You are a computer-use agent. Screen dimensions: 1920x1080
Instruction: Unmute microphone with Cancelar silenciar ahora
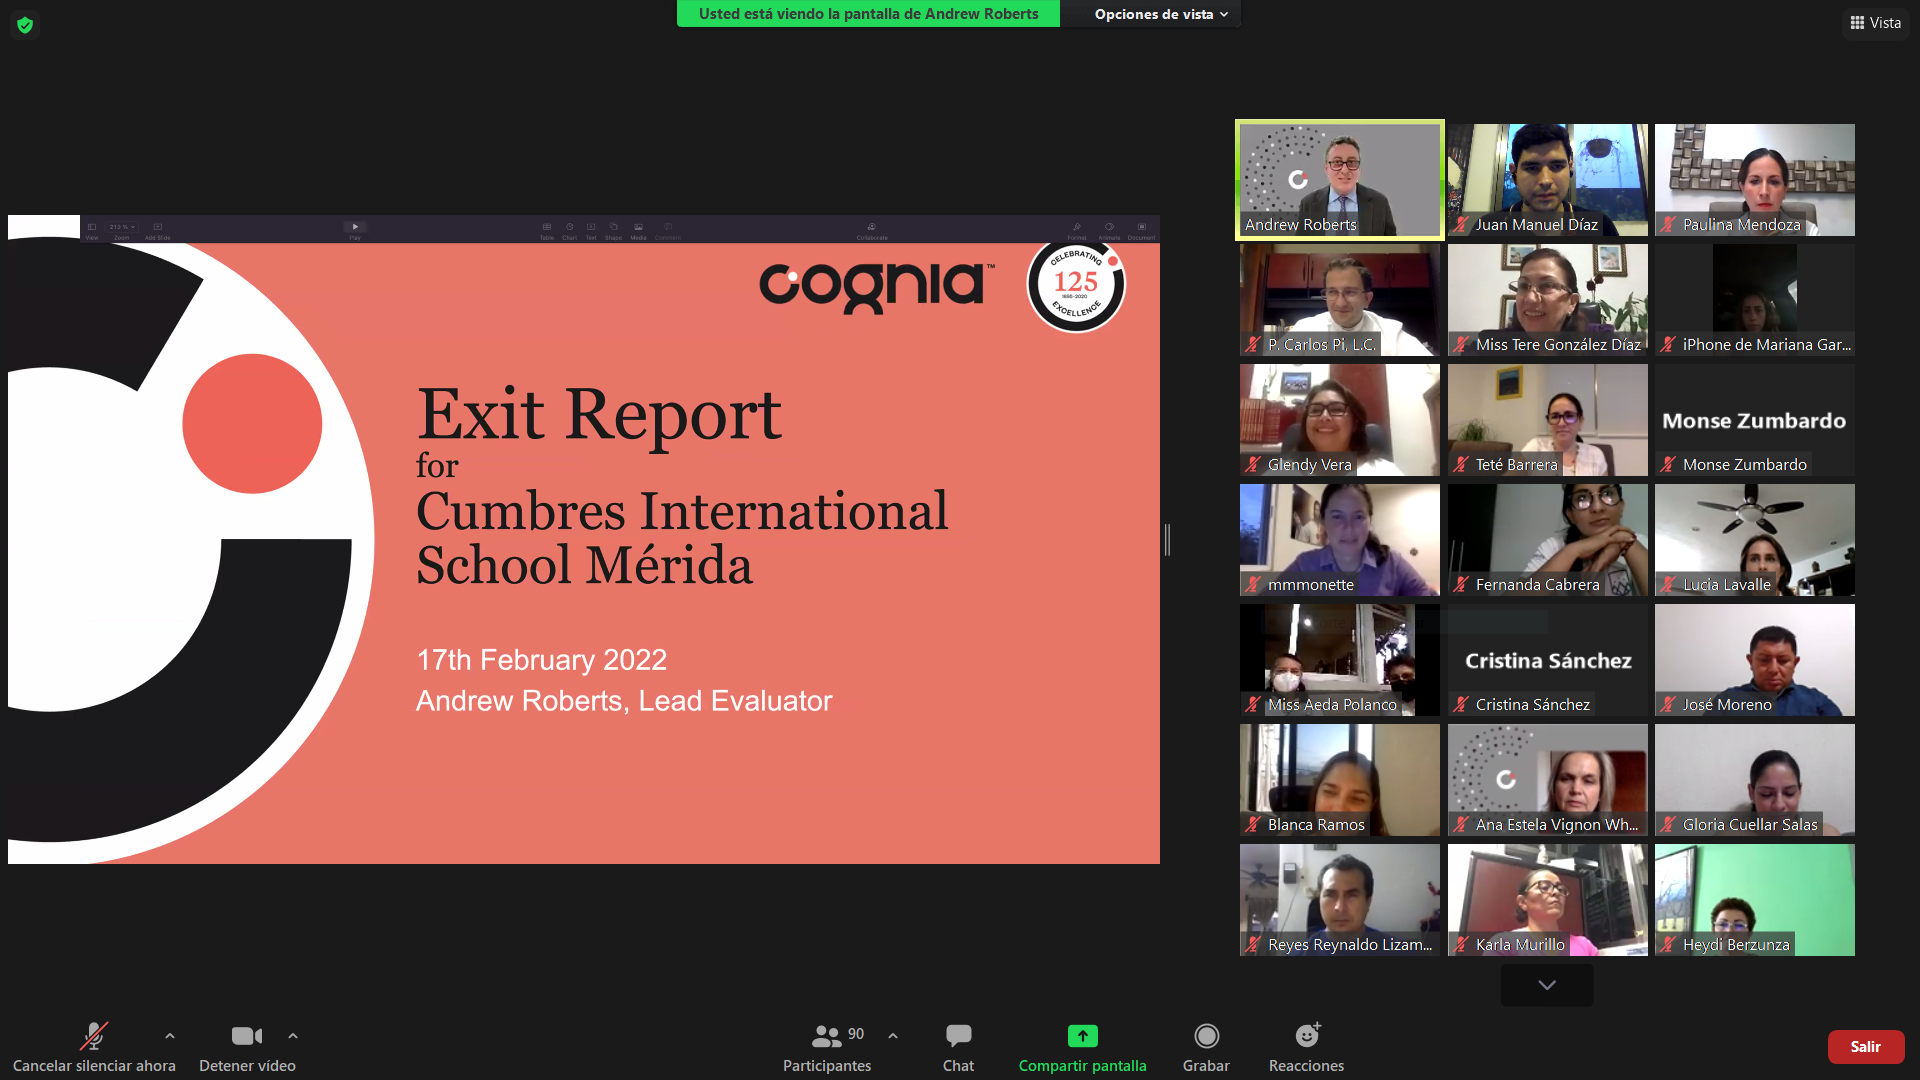coord(94,1046)
